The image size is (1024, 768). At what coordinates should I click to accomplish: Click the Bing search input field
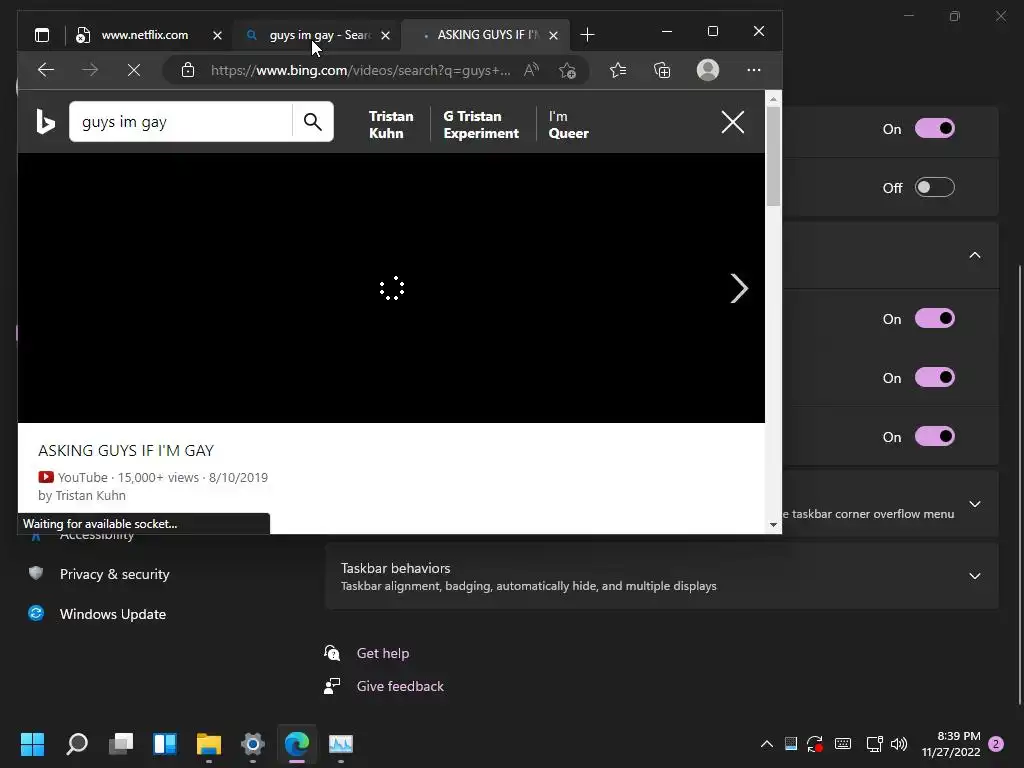pyautogui.click(x=181, y=121)
